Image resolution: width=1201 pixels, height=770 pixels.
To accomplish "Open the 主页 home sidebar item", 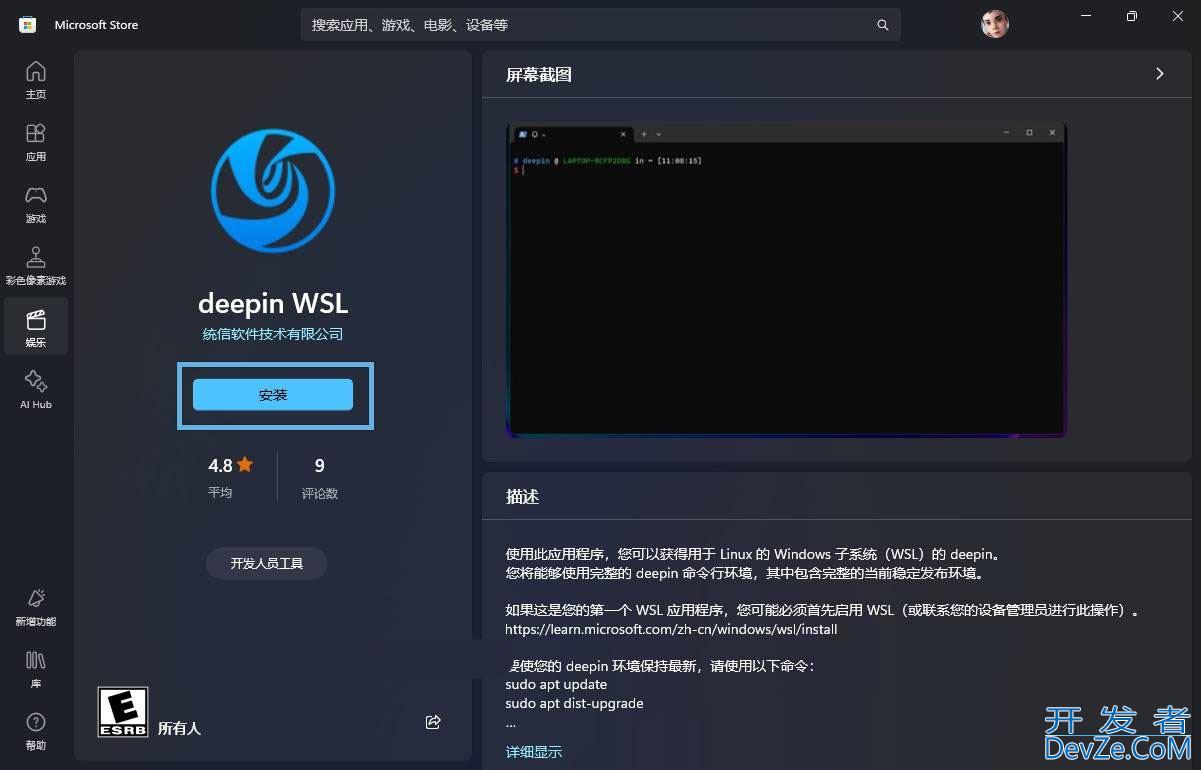I will (x=36, y=80).
